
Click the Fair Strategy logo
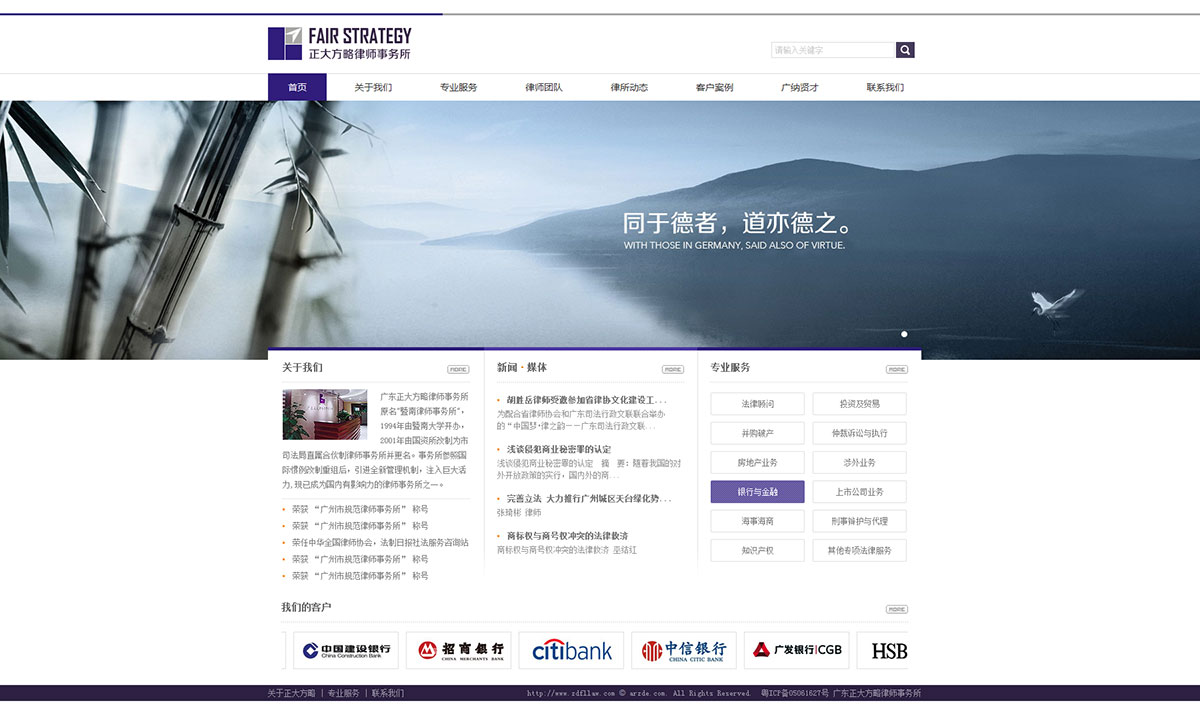coord(340,44)
